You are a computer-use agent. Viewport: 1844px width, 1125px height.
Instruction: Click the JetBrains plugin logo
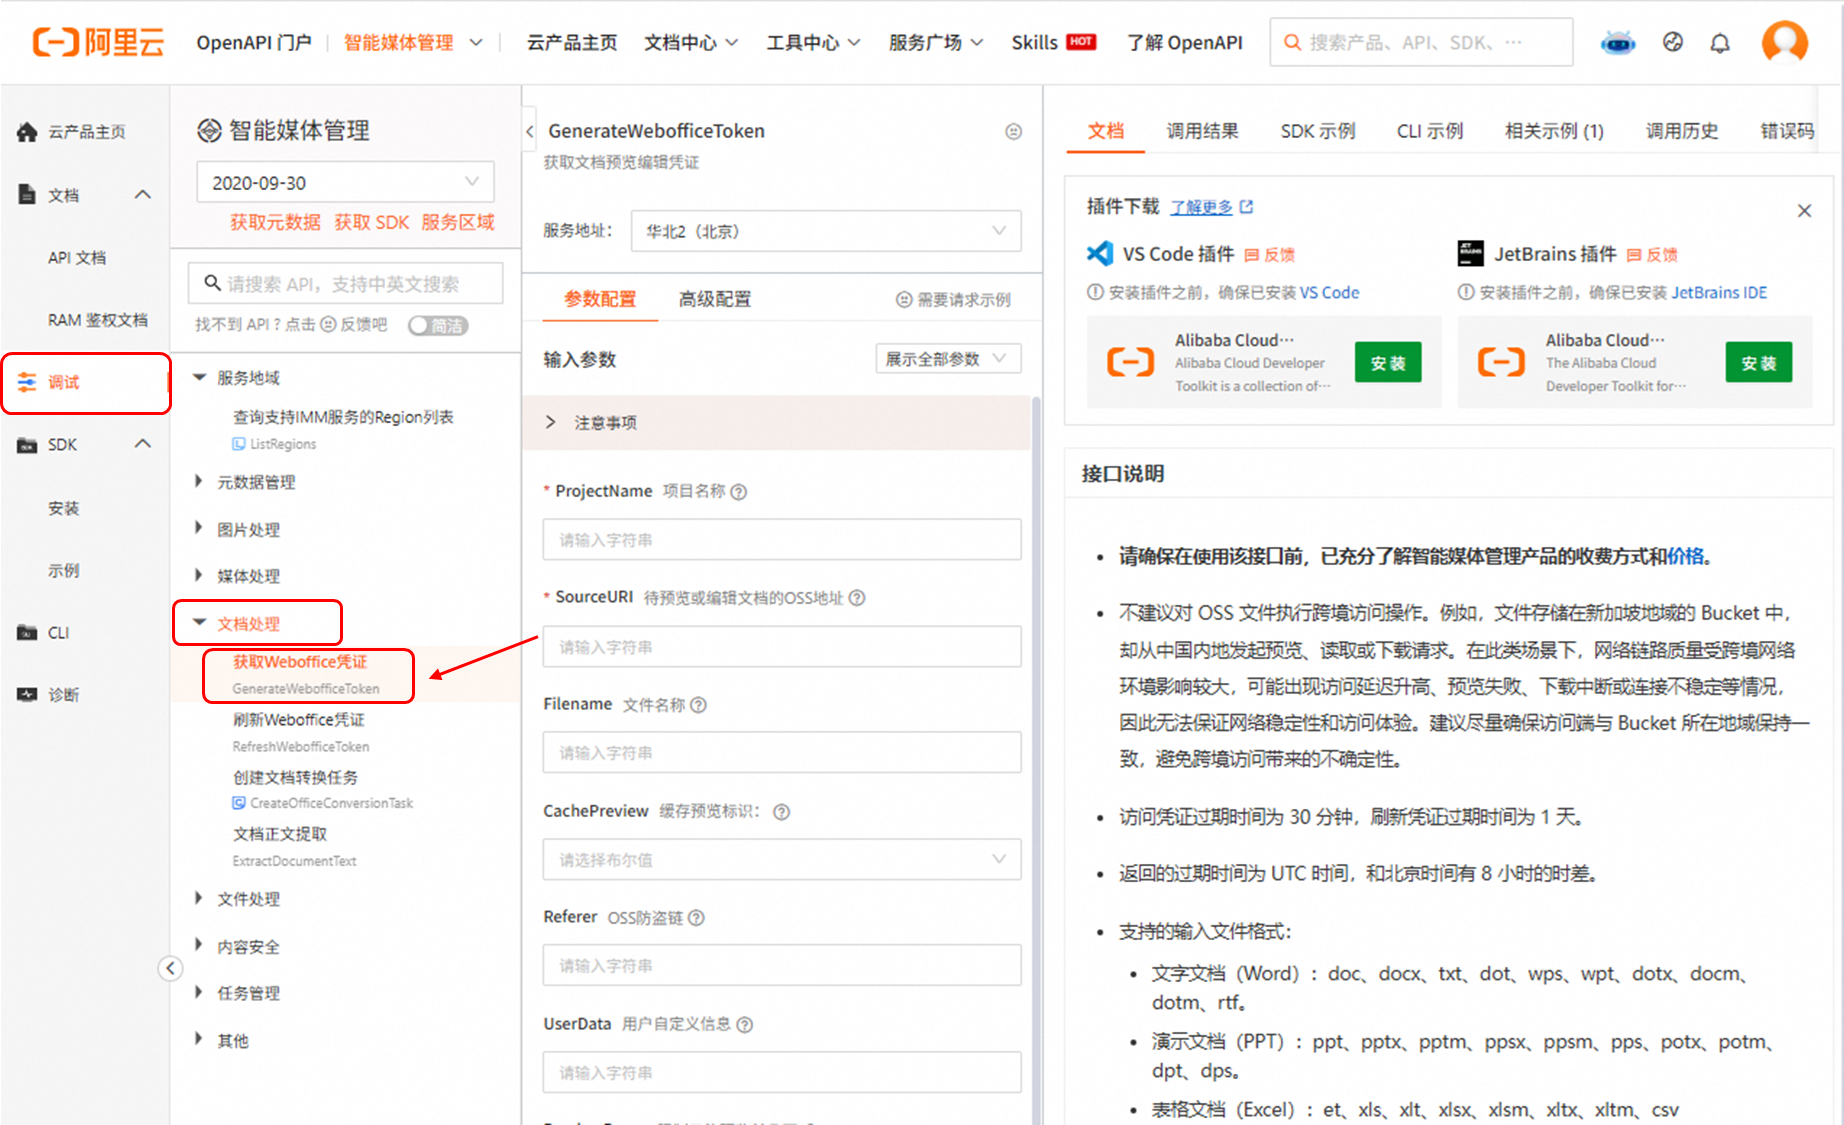pyautogui.click(x=1471, y=254)
